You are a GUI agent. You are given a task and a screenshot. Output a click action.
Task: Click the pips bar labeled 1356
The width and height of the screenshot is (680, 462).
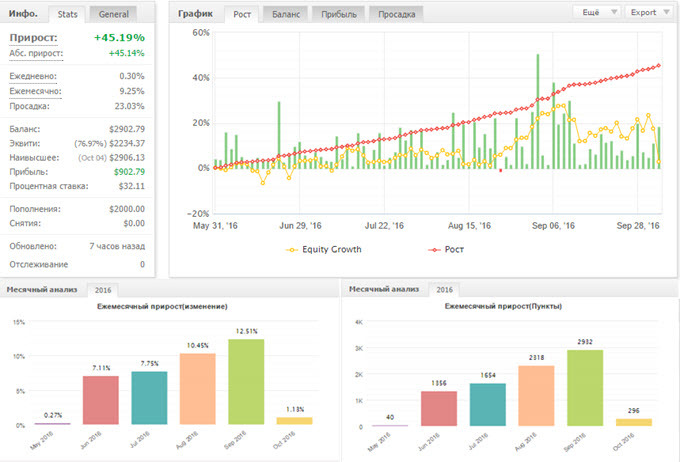439,409
